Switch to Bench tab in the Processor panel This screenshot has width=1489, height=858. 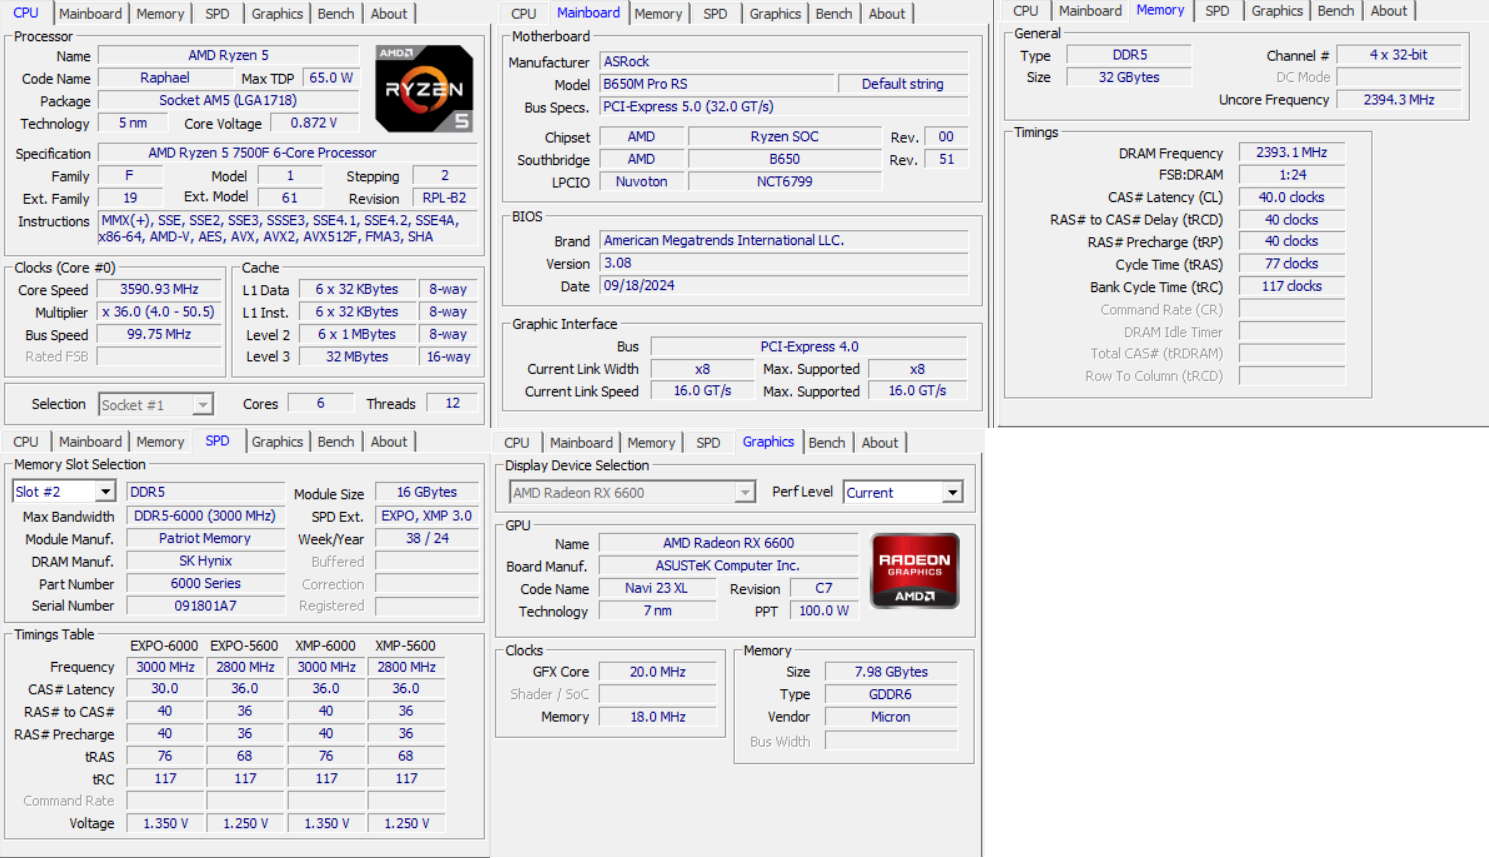(x=335, y=14)
